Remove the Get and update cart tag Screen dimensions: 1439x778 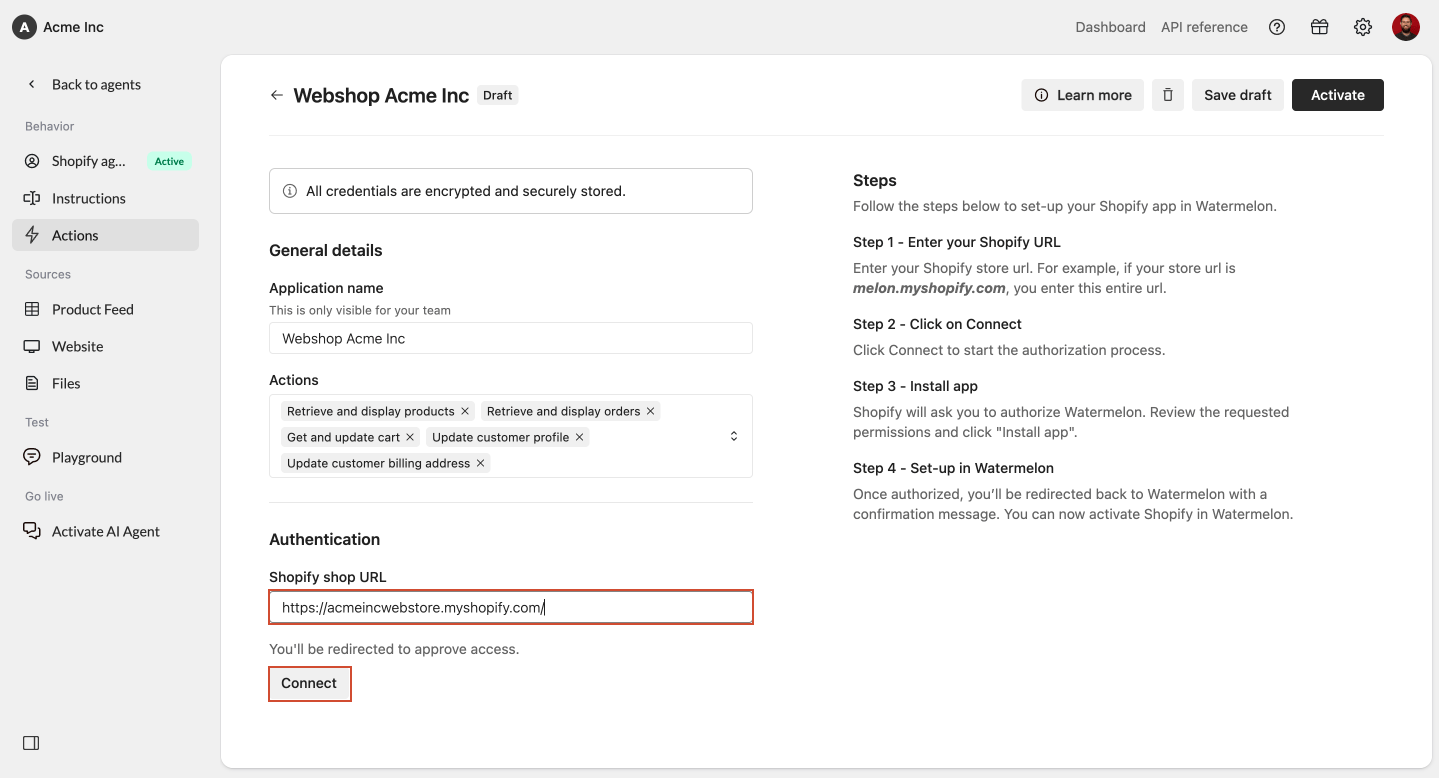click(x=410, y=437)
